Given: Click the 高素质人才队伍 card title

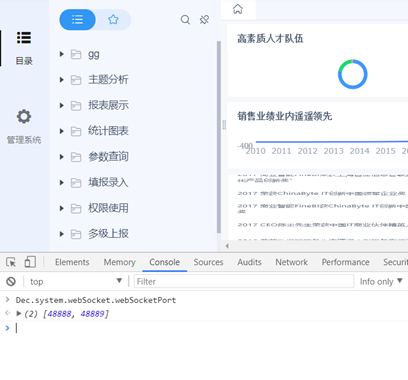Looking at the screenshot, I should click(270, 38).
